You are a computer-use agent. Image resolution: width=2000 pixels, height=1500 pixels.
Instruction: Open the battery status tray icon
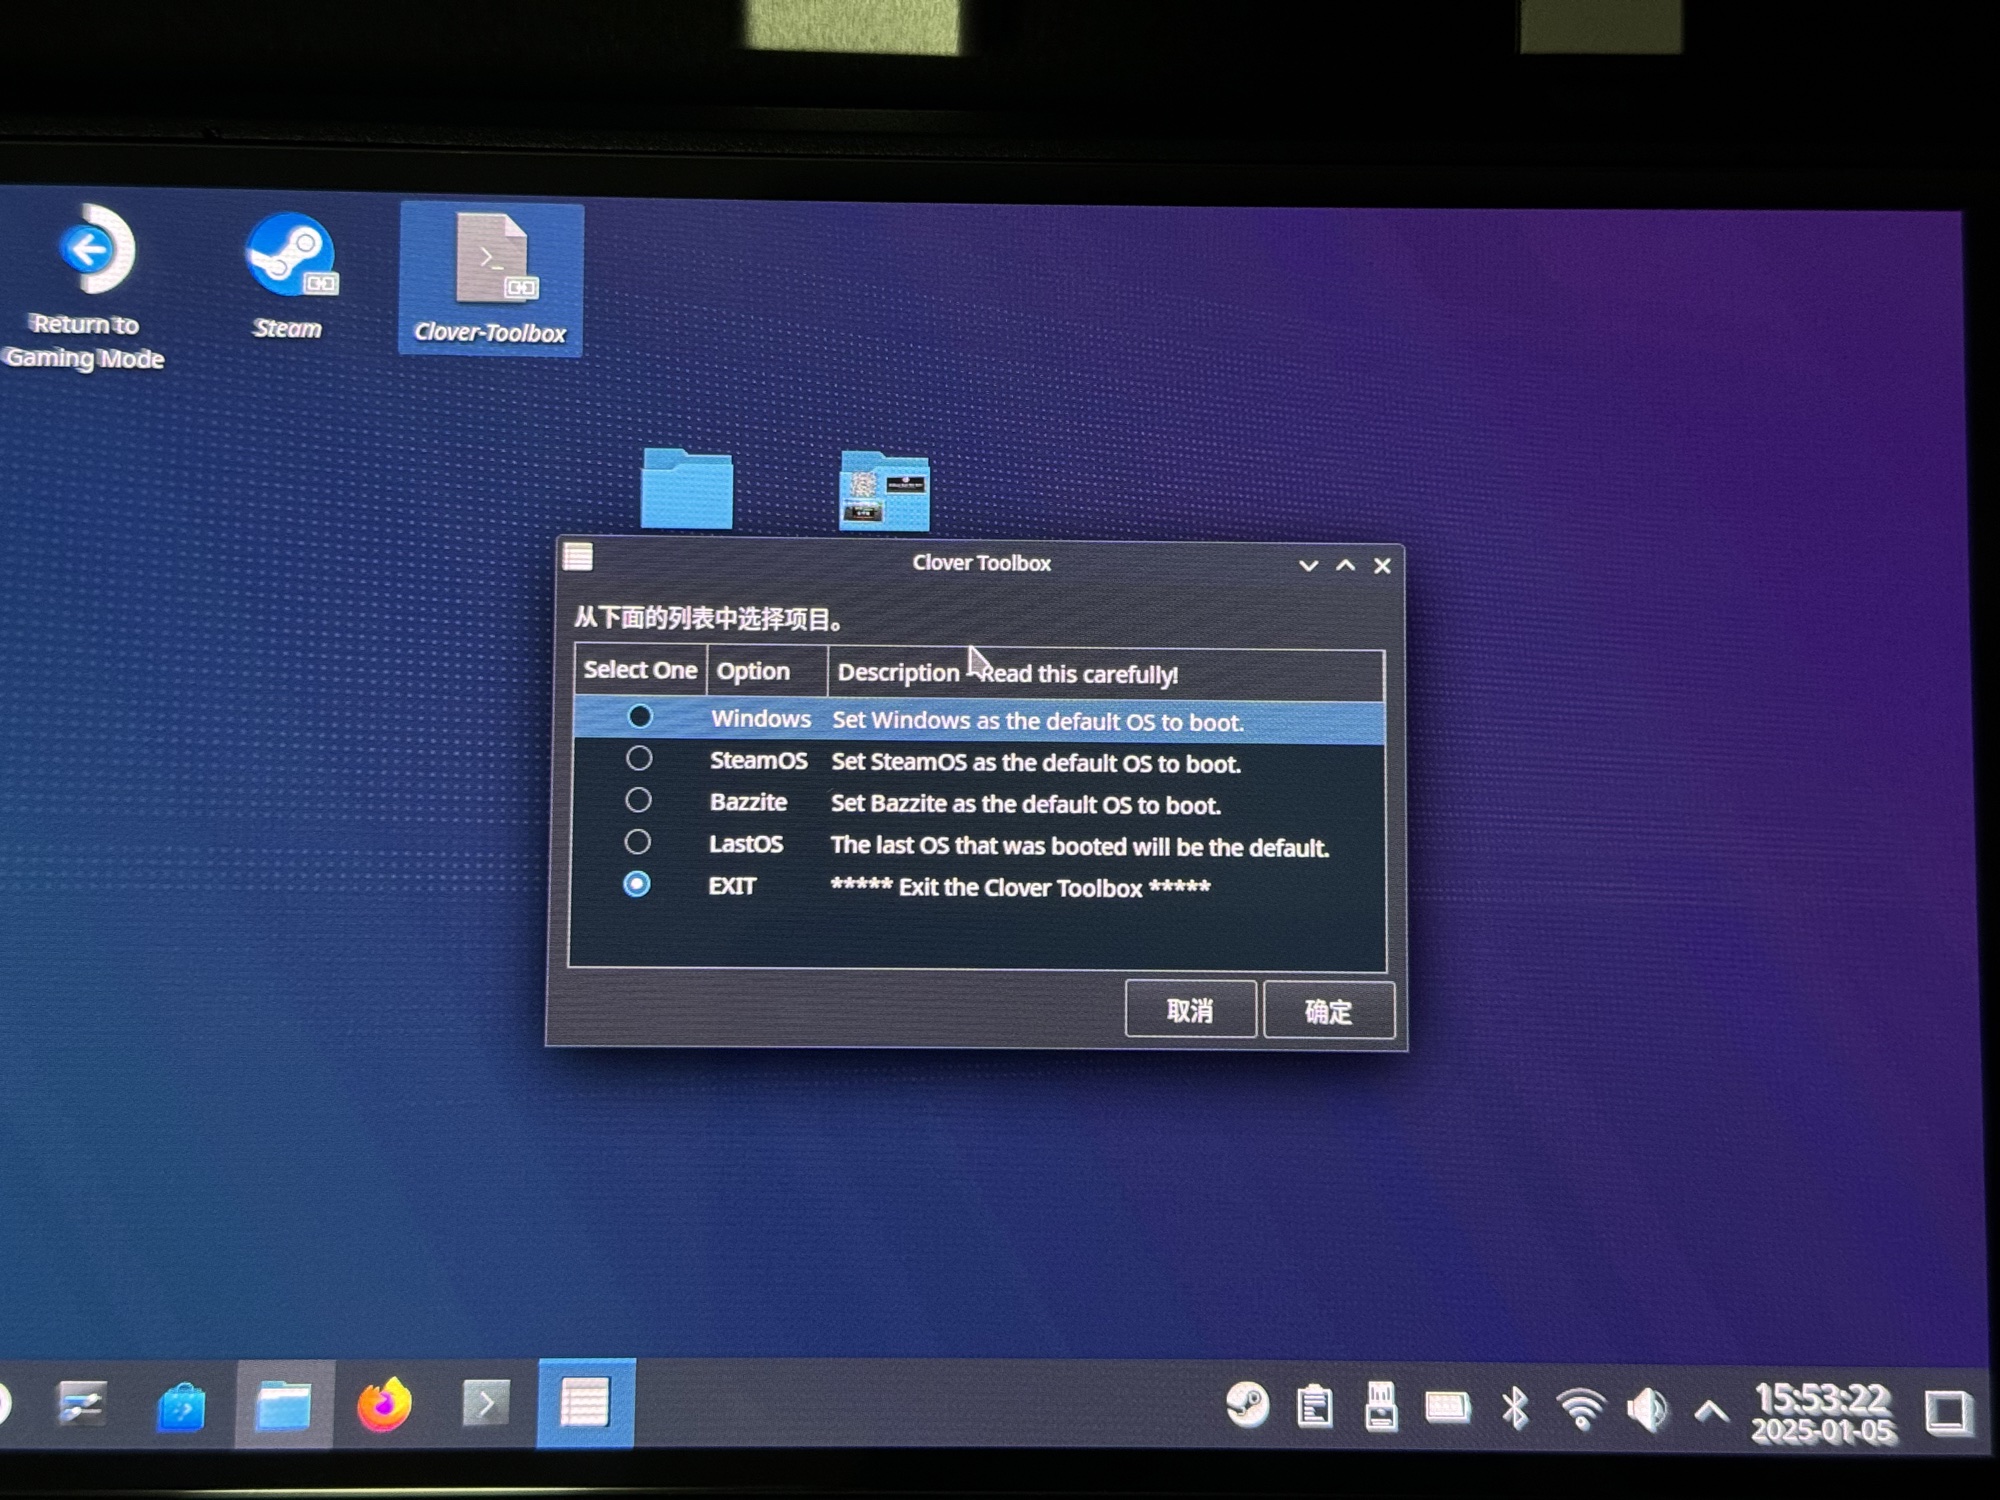pyautogui.click(x=1447, y=1407)
